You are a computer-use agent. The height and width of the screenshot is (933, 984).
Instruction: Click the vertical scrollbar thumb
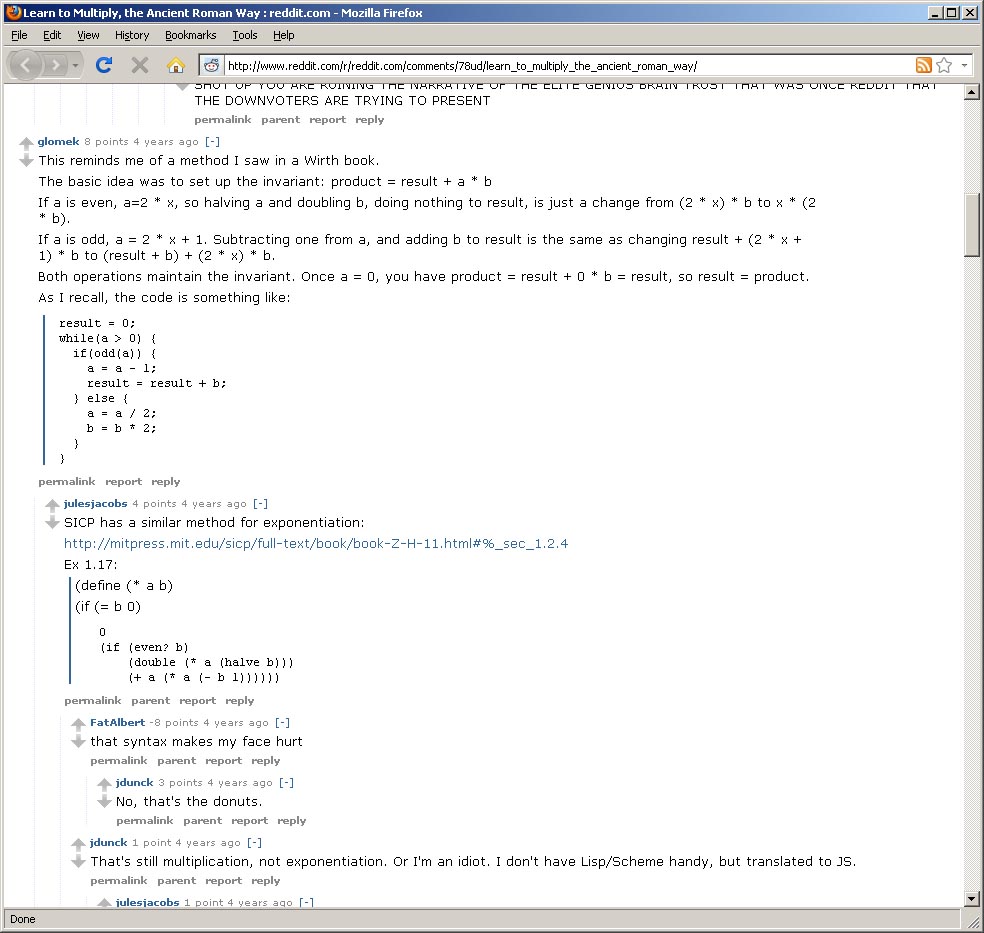pyautogui.click(x=971, y=225)
